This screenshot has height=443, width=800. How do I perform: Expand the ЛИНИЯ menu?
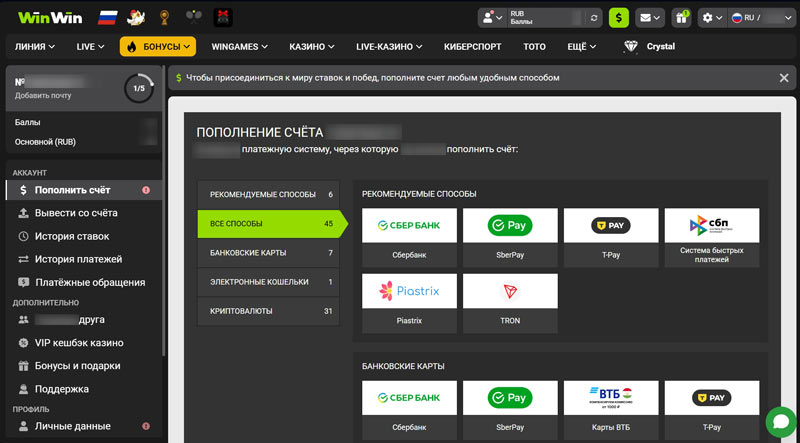(x=35, y=46)
